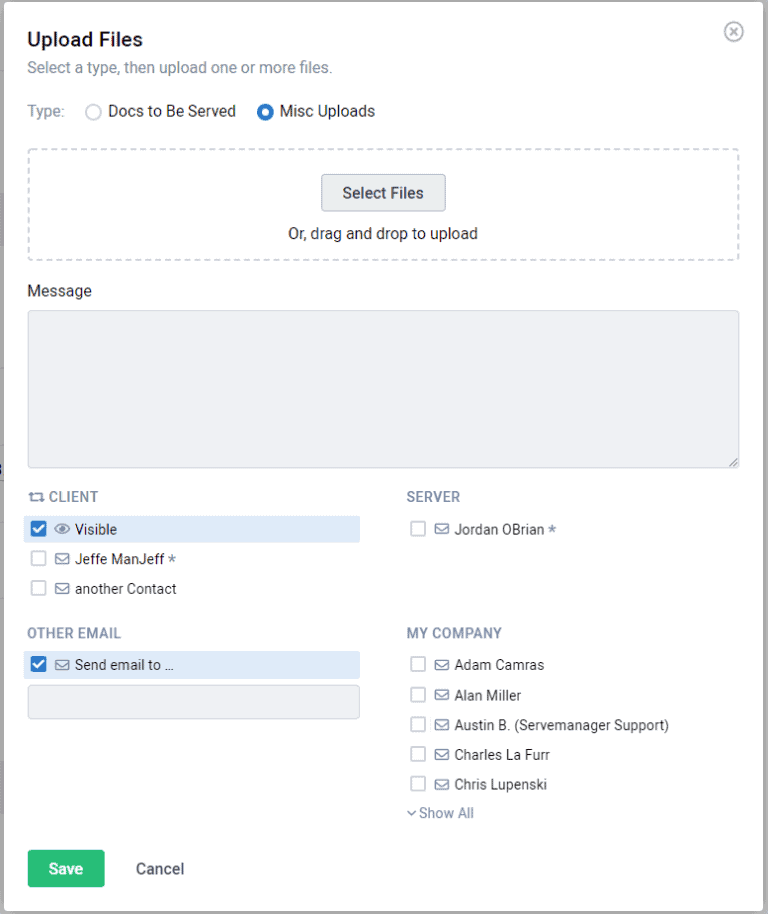This screenshot has height=914, width=768.
Task: Click the Cancel link
Action: click(x=159, y=868)
